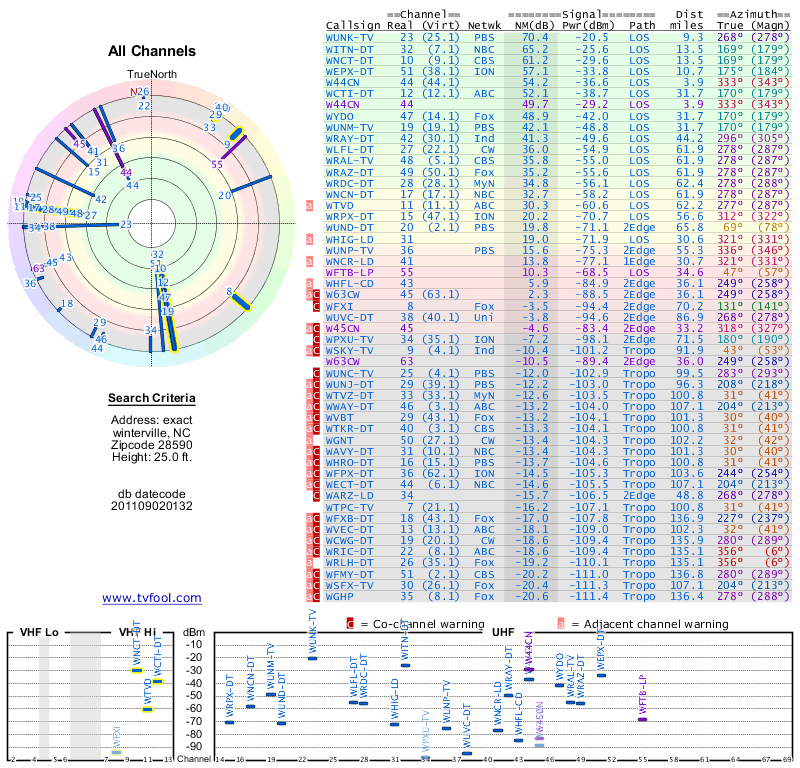Click the WGHP callsign in the last row

(x=339, y=596)
